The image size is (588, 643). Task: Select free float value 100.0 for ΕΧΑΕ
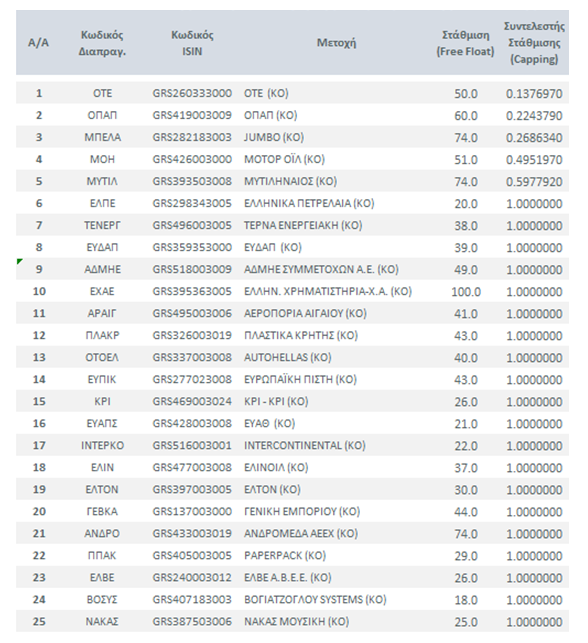click(x=466, y=292)
